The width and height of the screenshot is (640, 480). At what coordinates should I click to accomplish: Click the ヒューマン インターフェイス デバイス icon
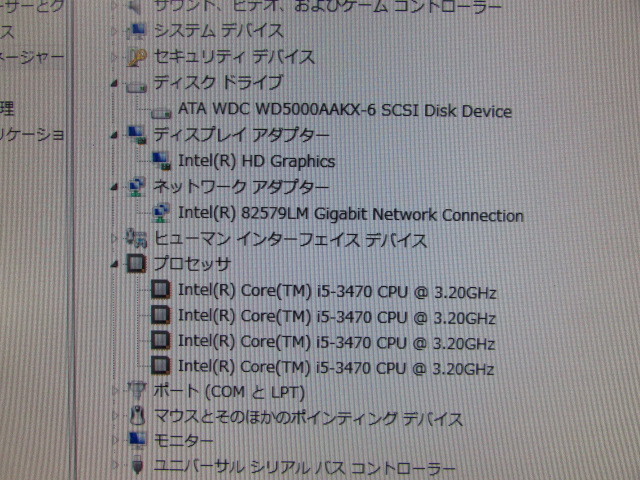click(137, 238)
